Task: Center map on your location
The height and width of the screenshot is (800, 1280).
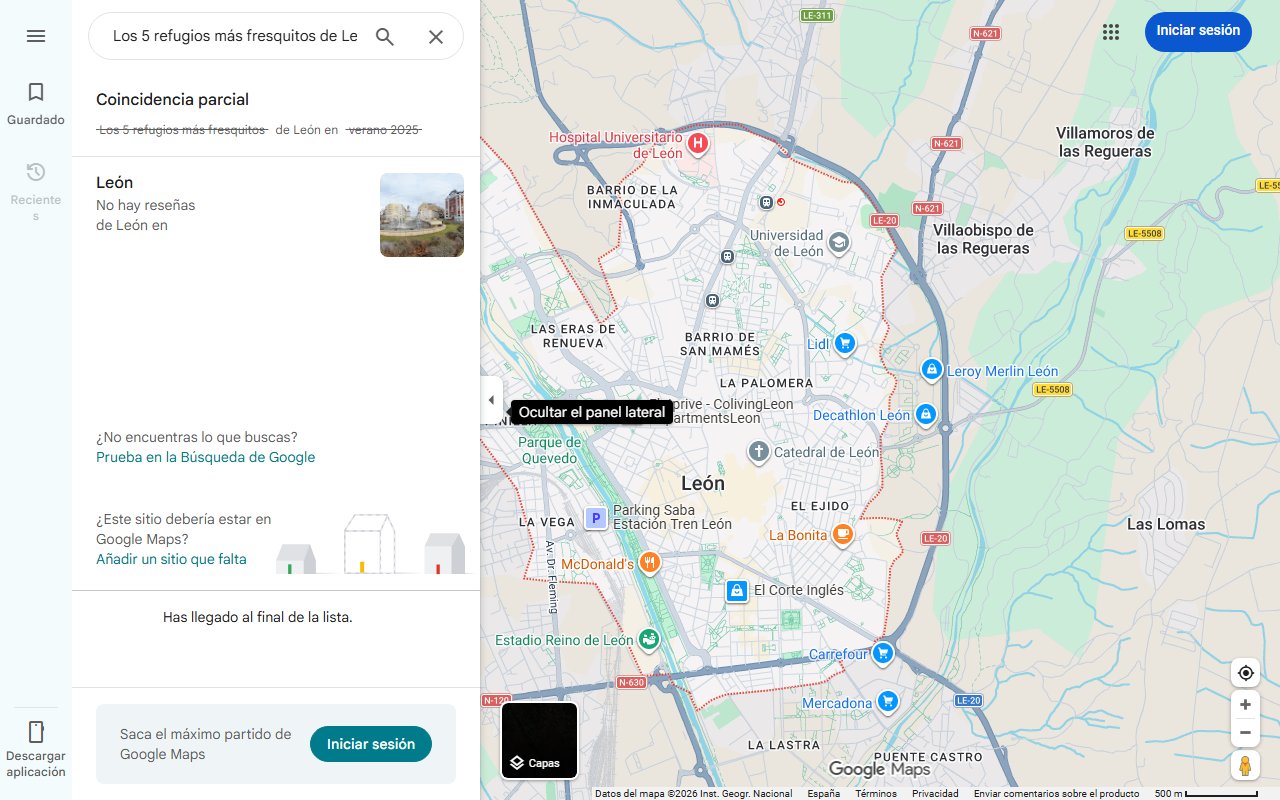Action: click(x=1245, y=673)
